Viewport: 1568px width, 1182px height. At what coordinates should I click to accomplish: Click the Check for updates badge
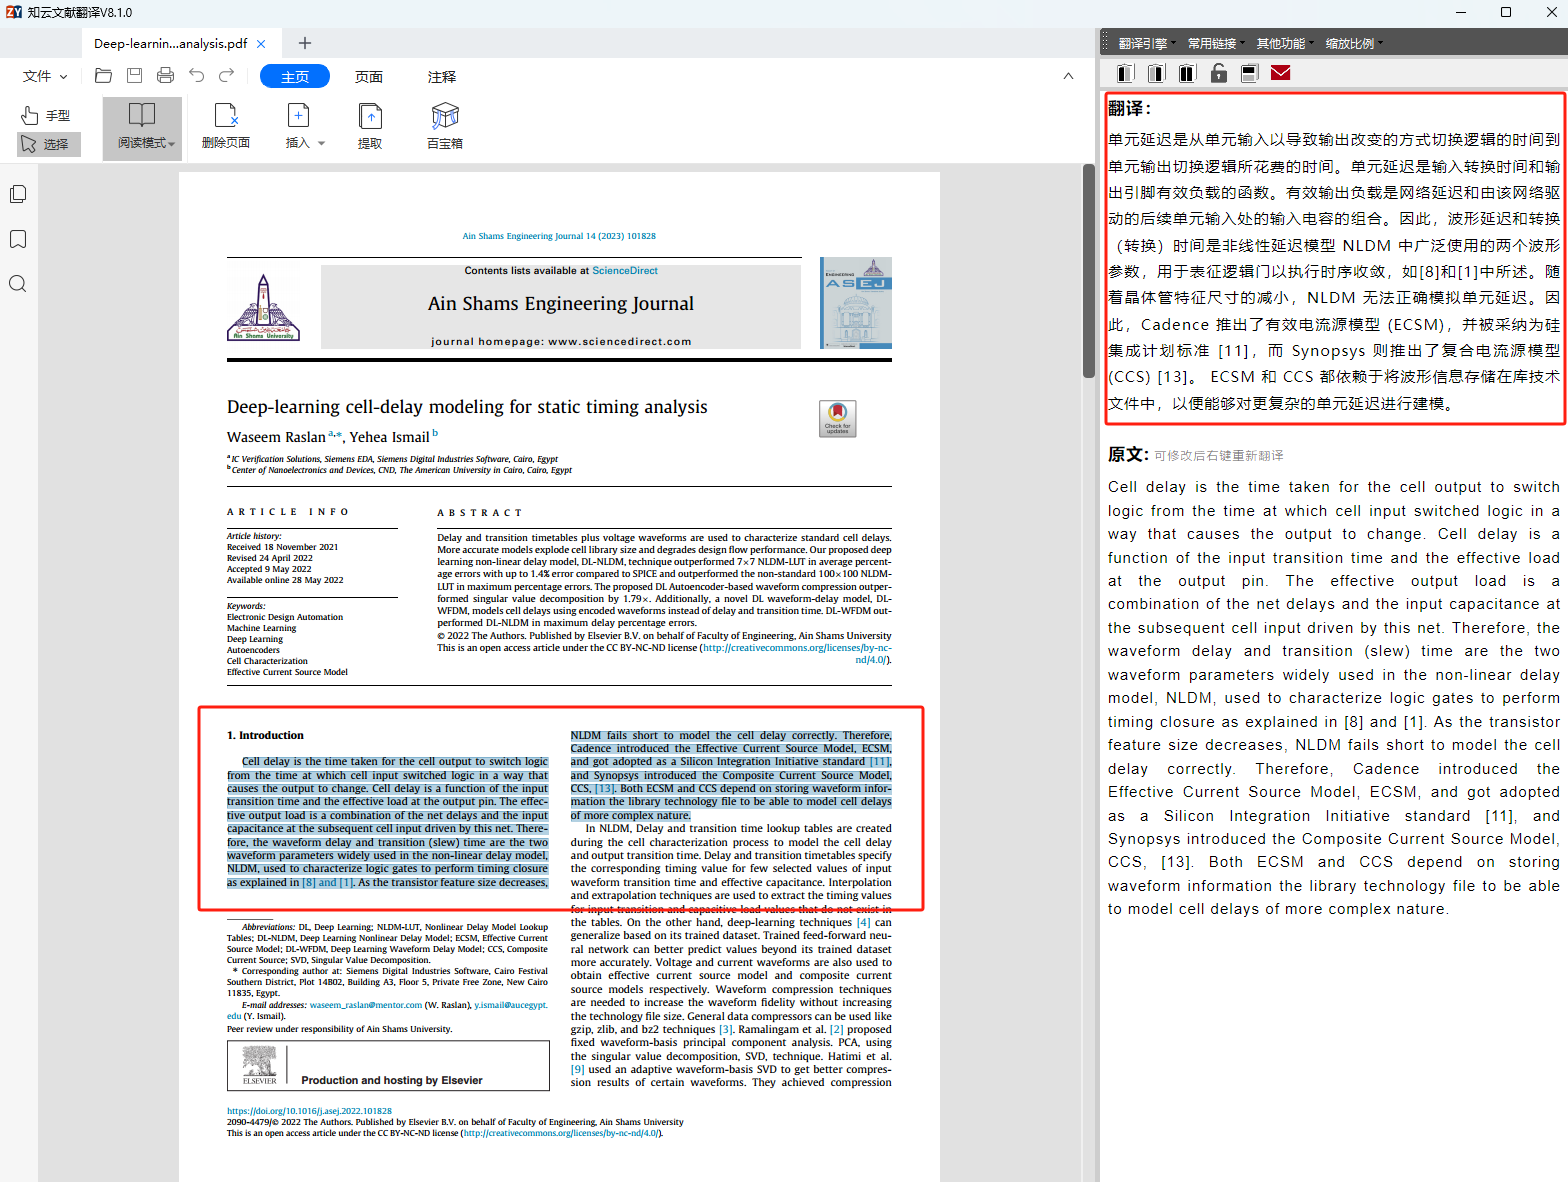(838, 418)
